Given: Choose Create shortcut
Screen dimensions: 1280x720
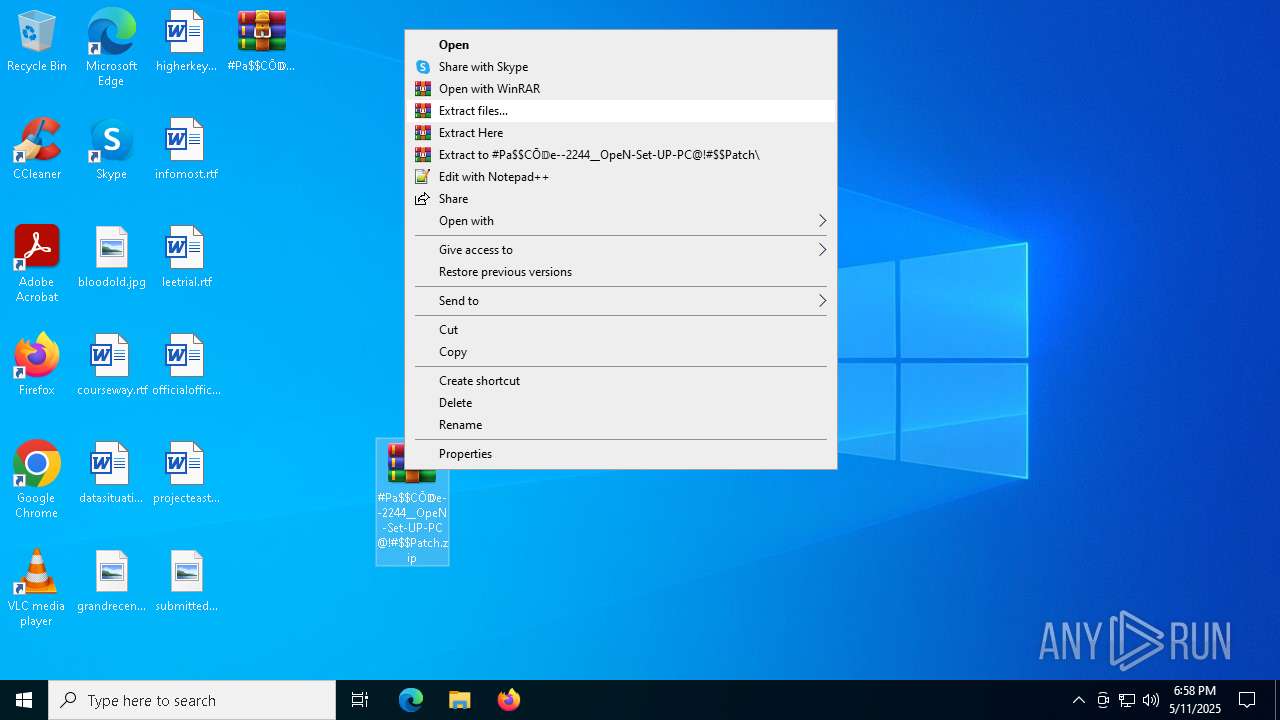Looking at the screenshot, I should (620, 381).
